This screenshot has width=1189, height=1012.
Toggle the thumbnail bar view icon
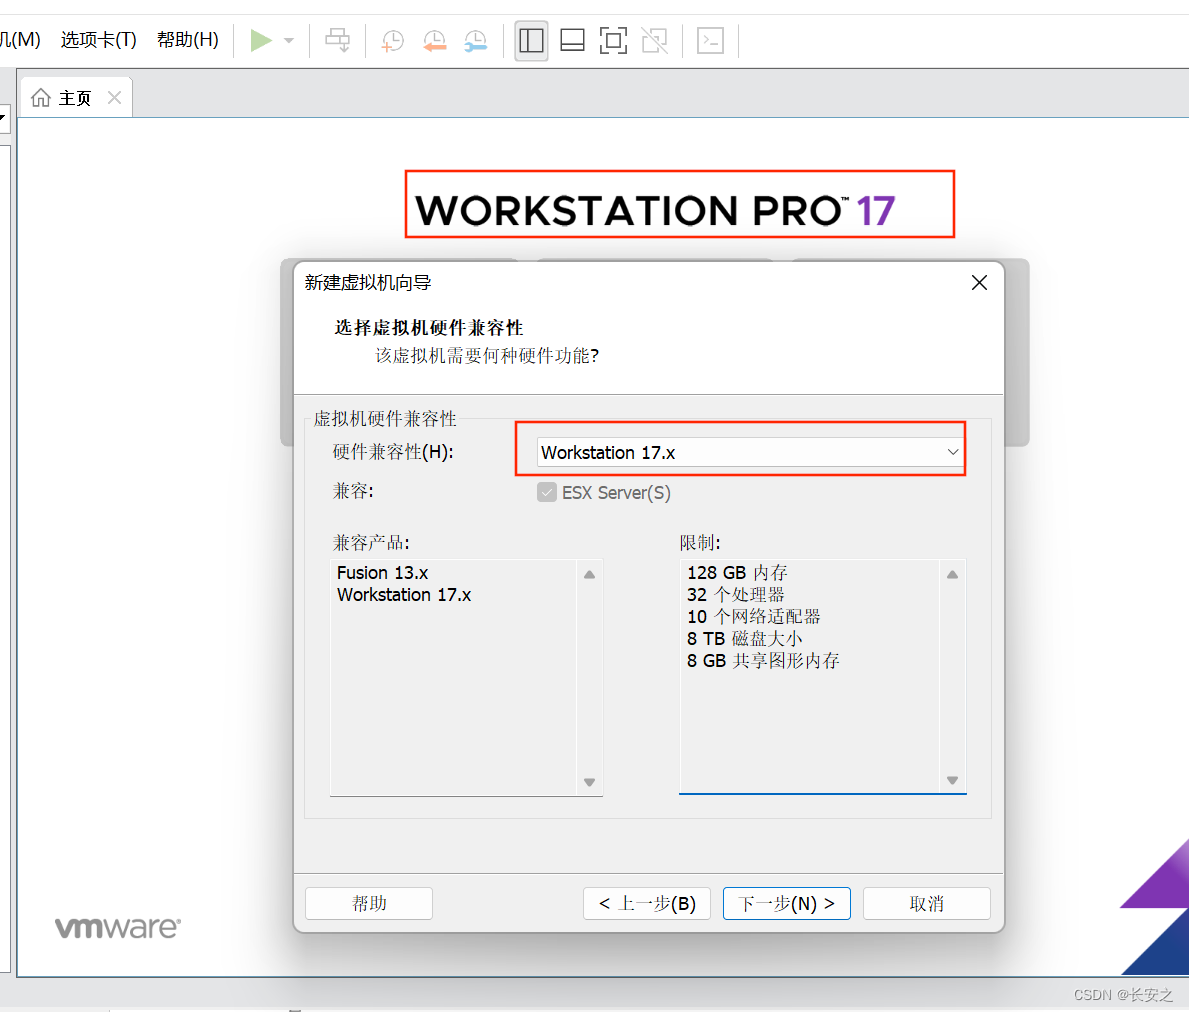pos(573,40)
